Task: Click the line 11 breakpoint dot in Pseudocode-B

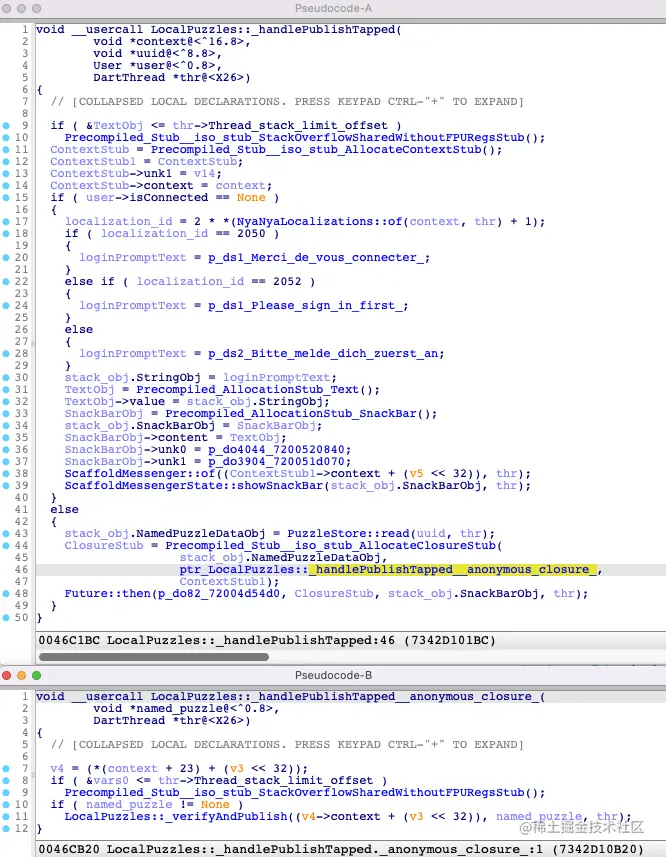Action: 6,817
